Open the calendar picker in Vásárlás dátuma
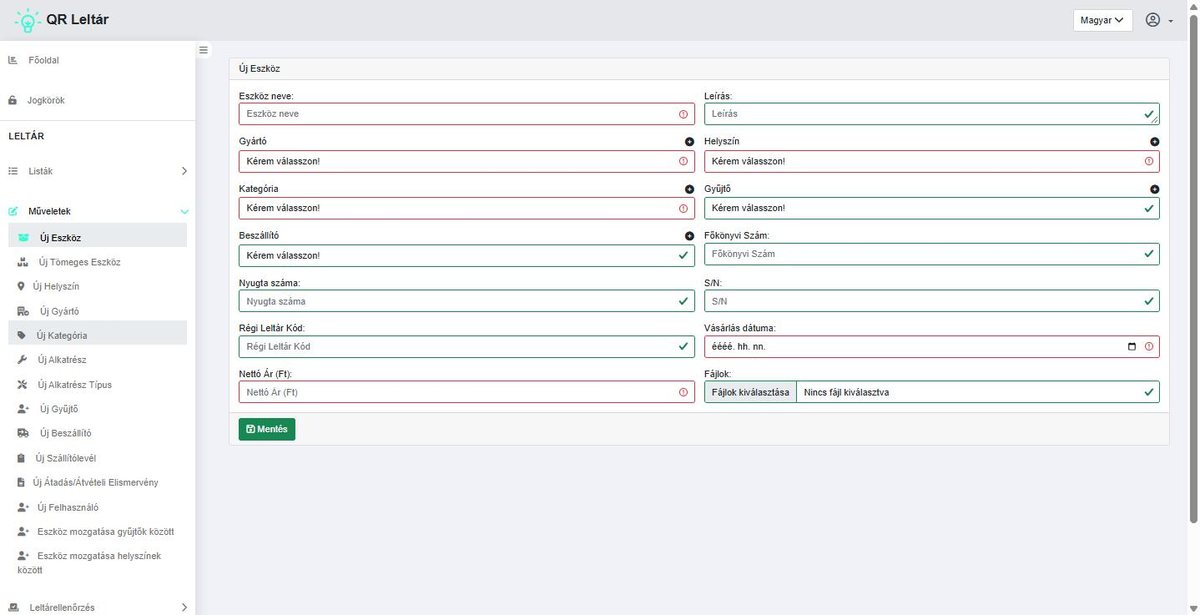The height and width of the screenshot is (615, 1200). coord(1132,347)
